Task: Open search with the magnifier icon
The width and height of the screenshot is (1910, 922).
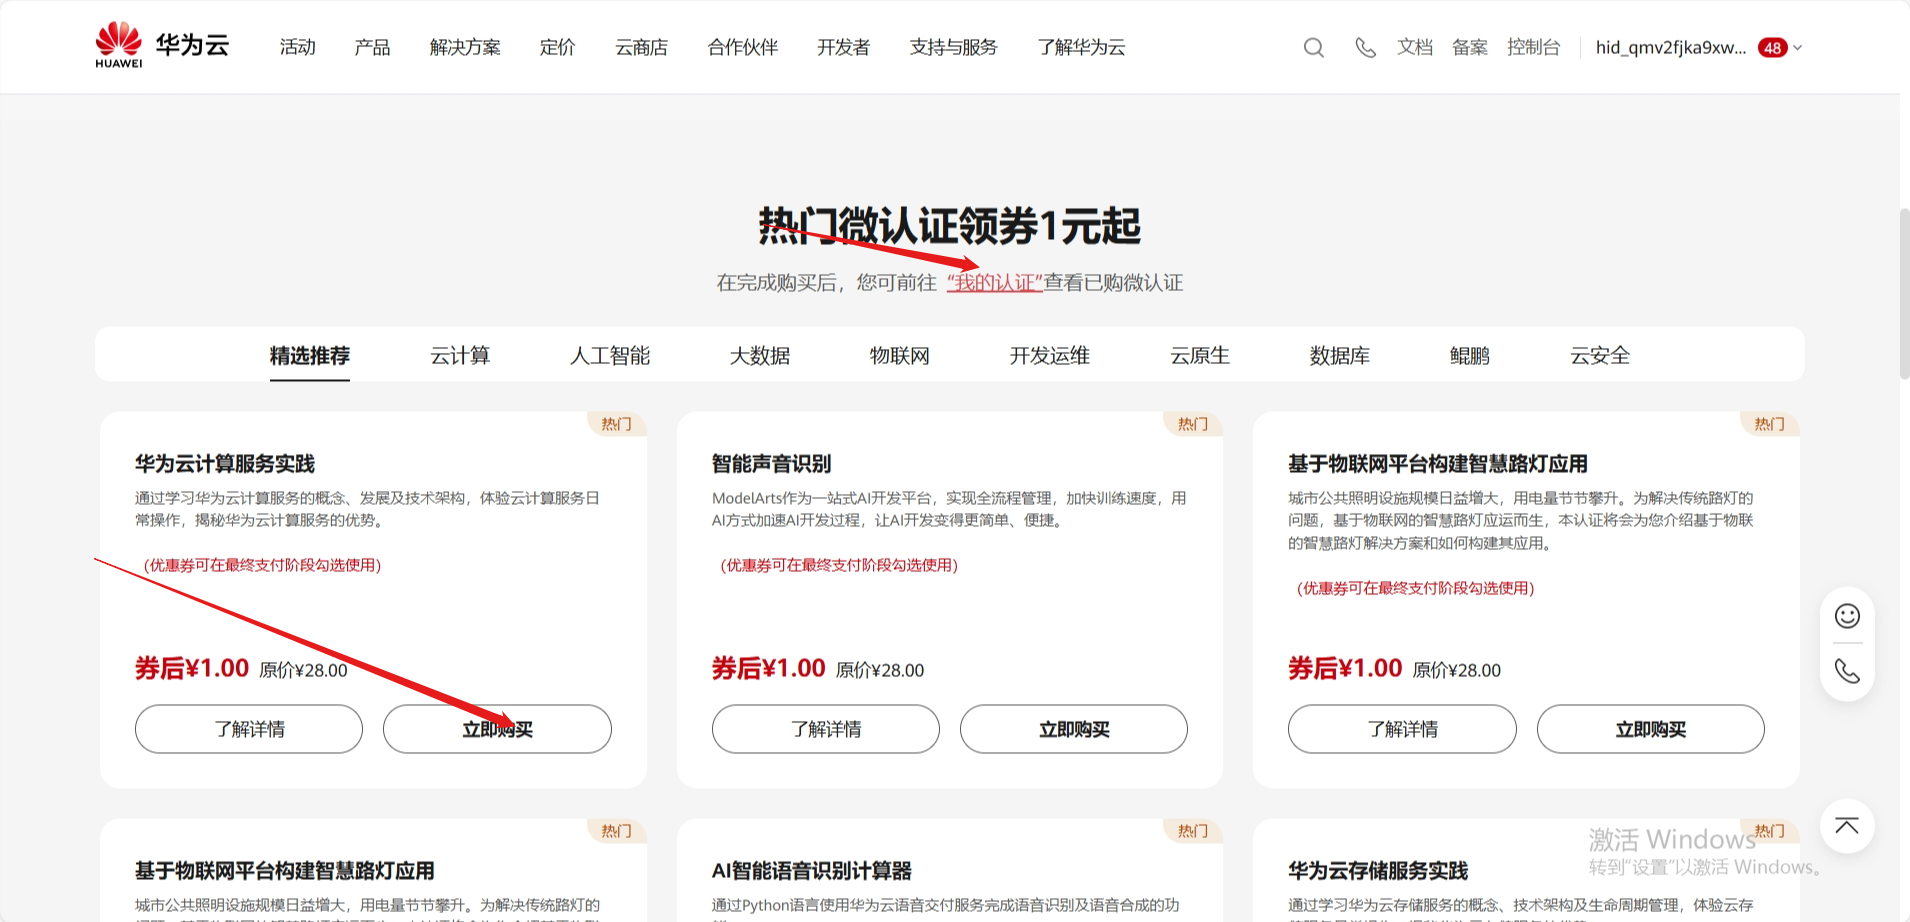Action: pos(1314,48)
